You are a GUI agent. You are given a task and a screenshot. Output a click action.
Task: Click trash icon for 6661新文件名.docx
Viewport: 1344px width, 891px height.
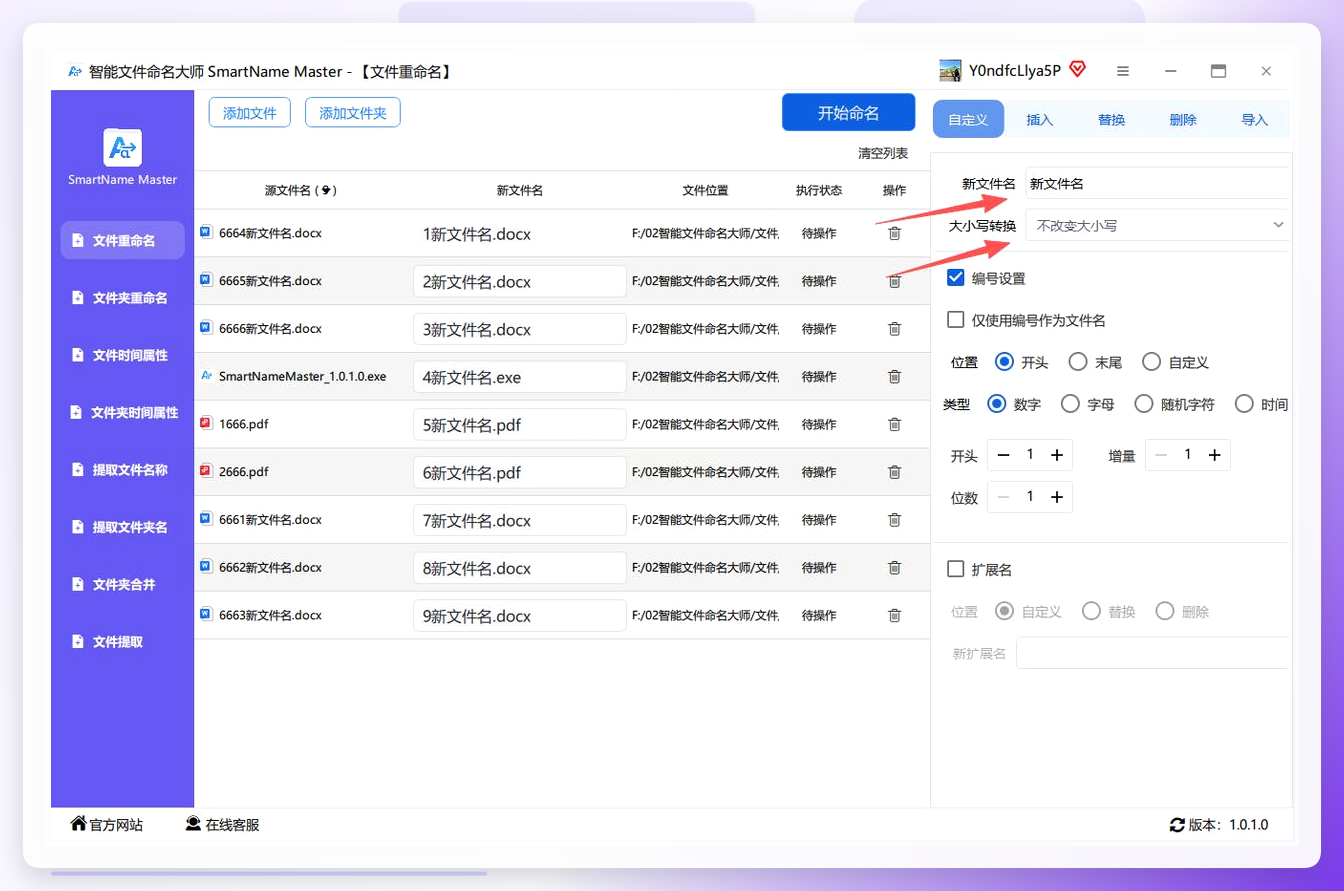(894, 520)
